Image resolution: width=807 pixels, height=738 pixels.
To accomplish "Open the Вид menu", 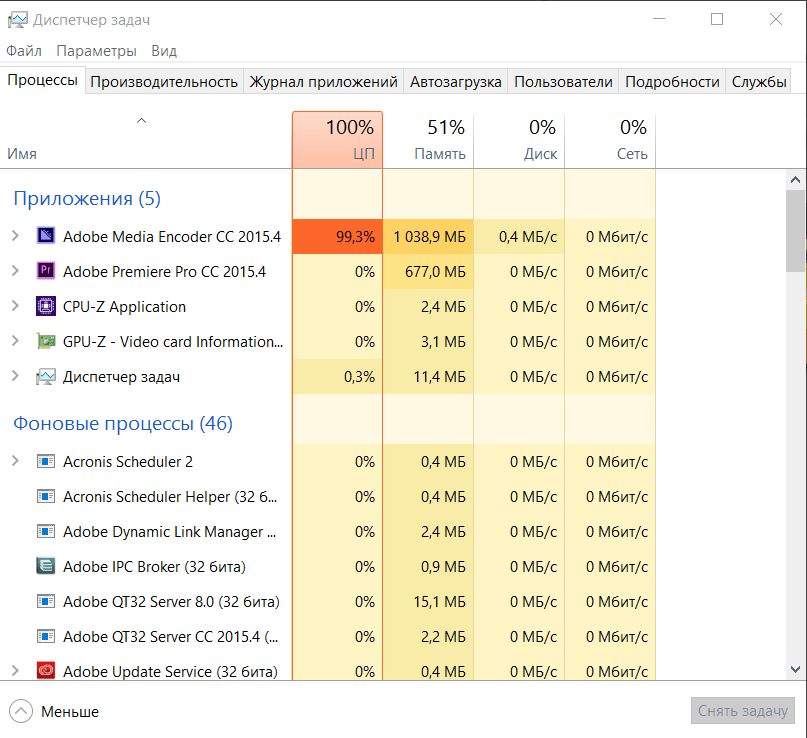I will pos(164,51).
